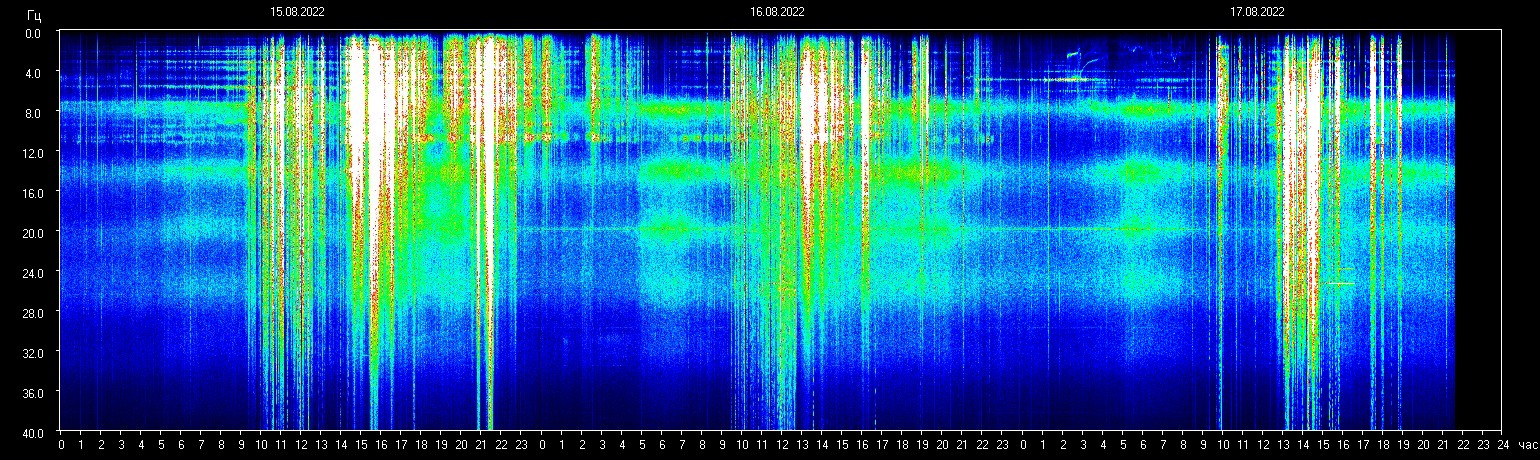Select the 8.0 frequency axis label
This screenshot has width=1540, height=460.
(x=33, y=113)
